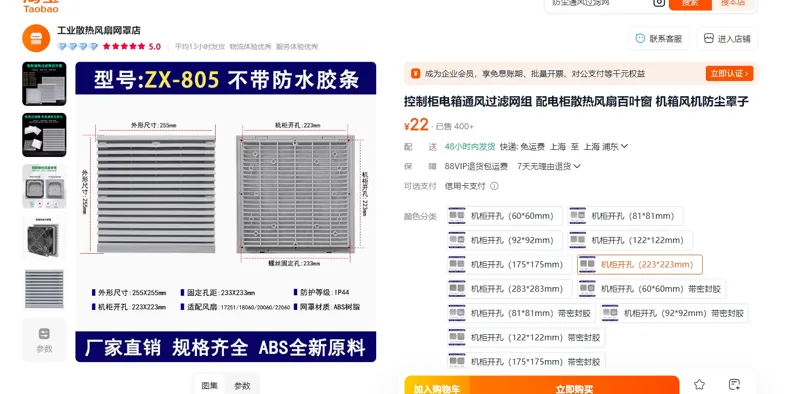Select option 机柜开孔 (175*175mm)

point(509,264)
